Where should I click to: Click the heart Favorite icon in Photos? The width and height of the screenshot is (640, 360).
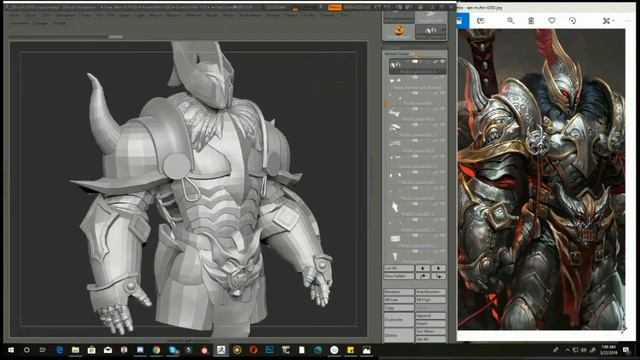click(x=551, y=20)
